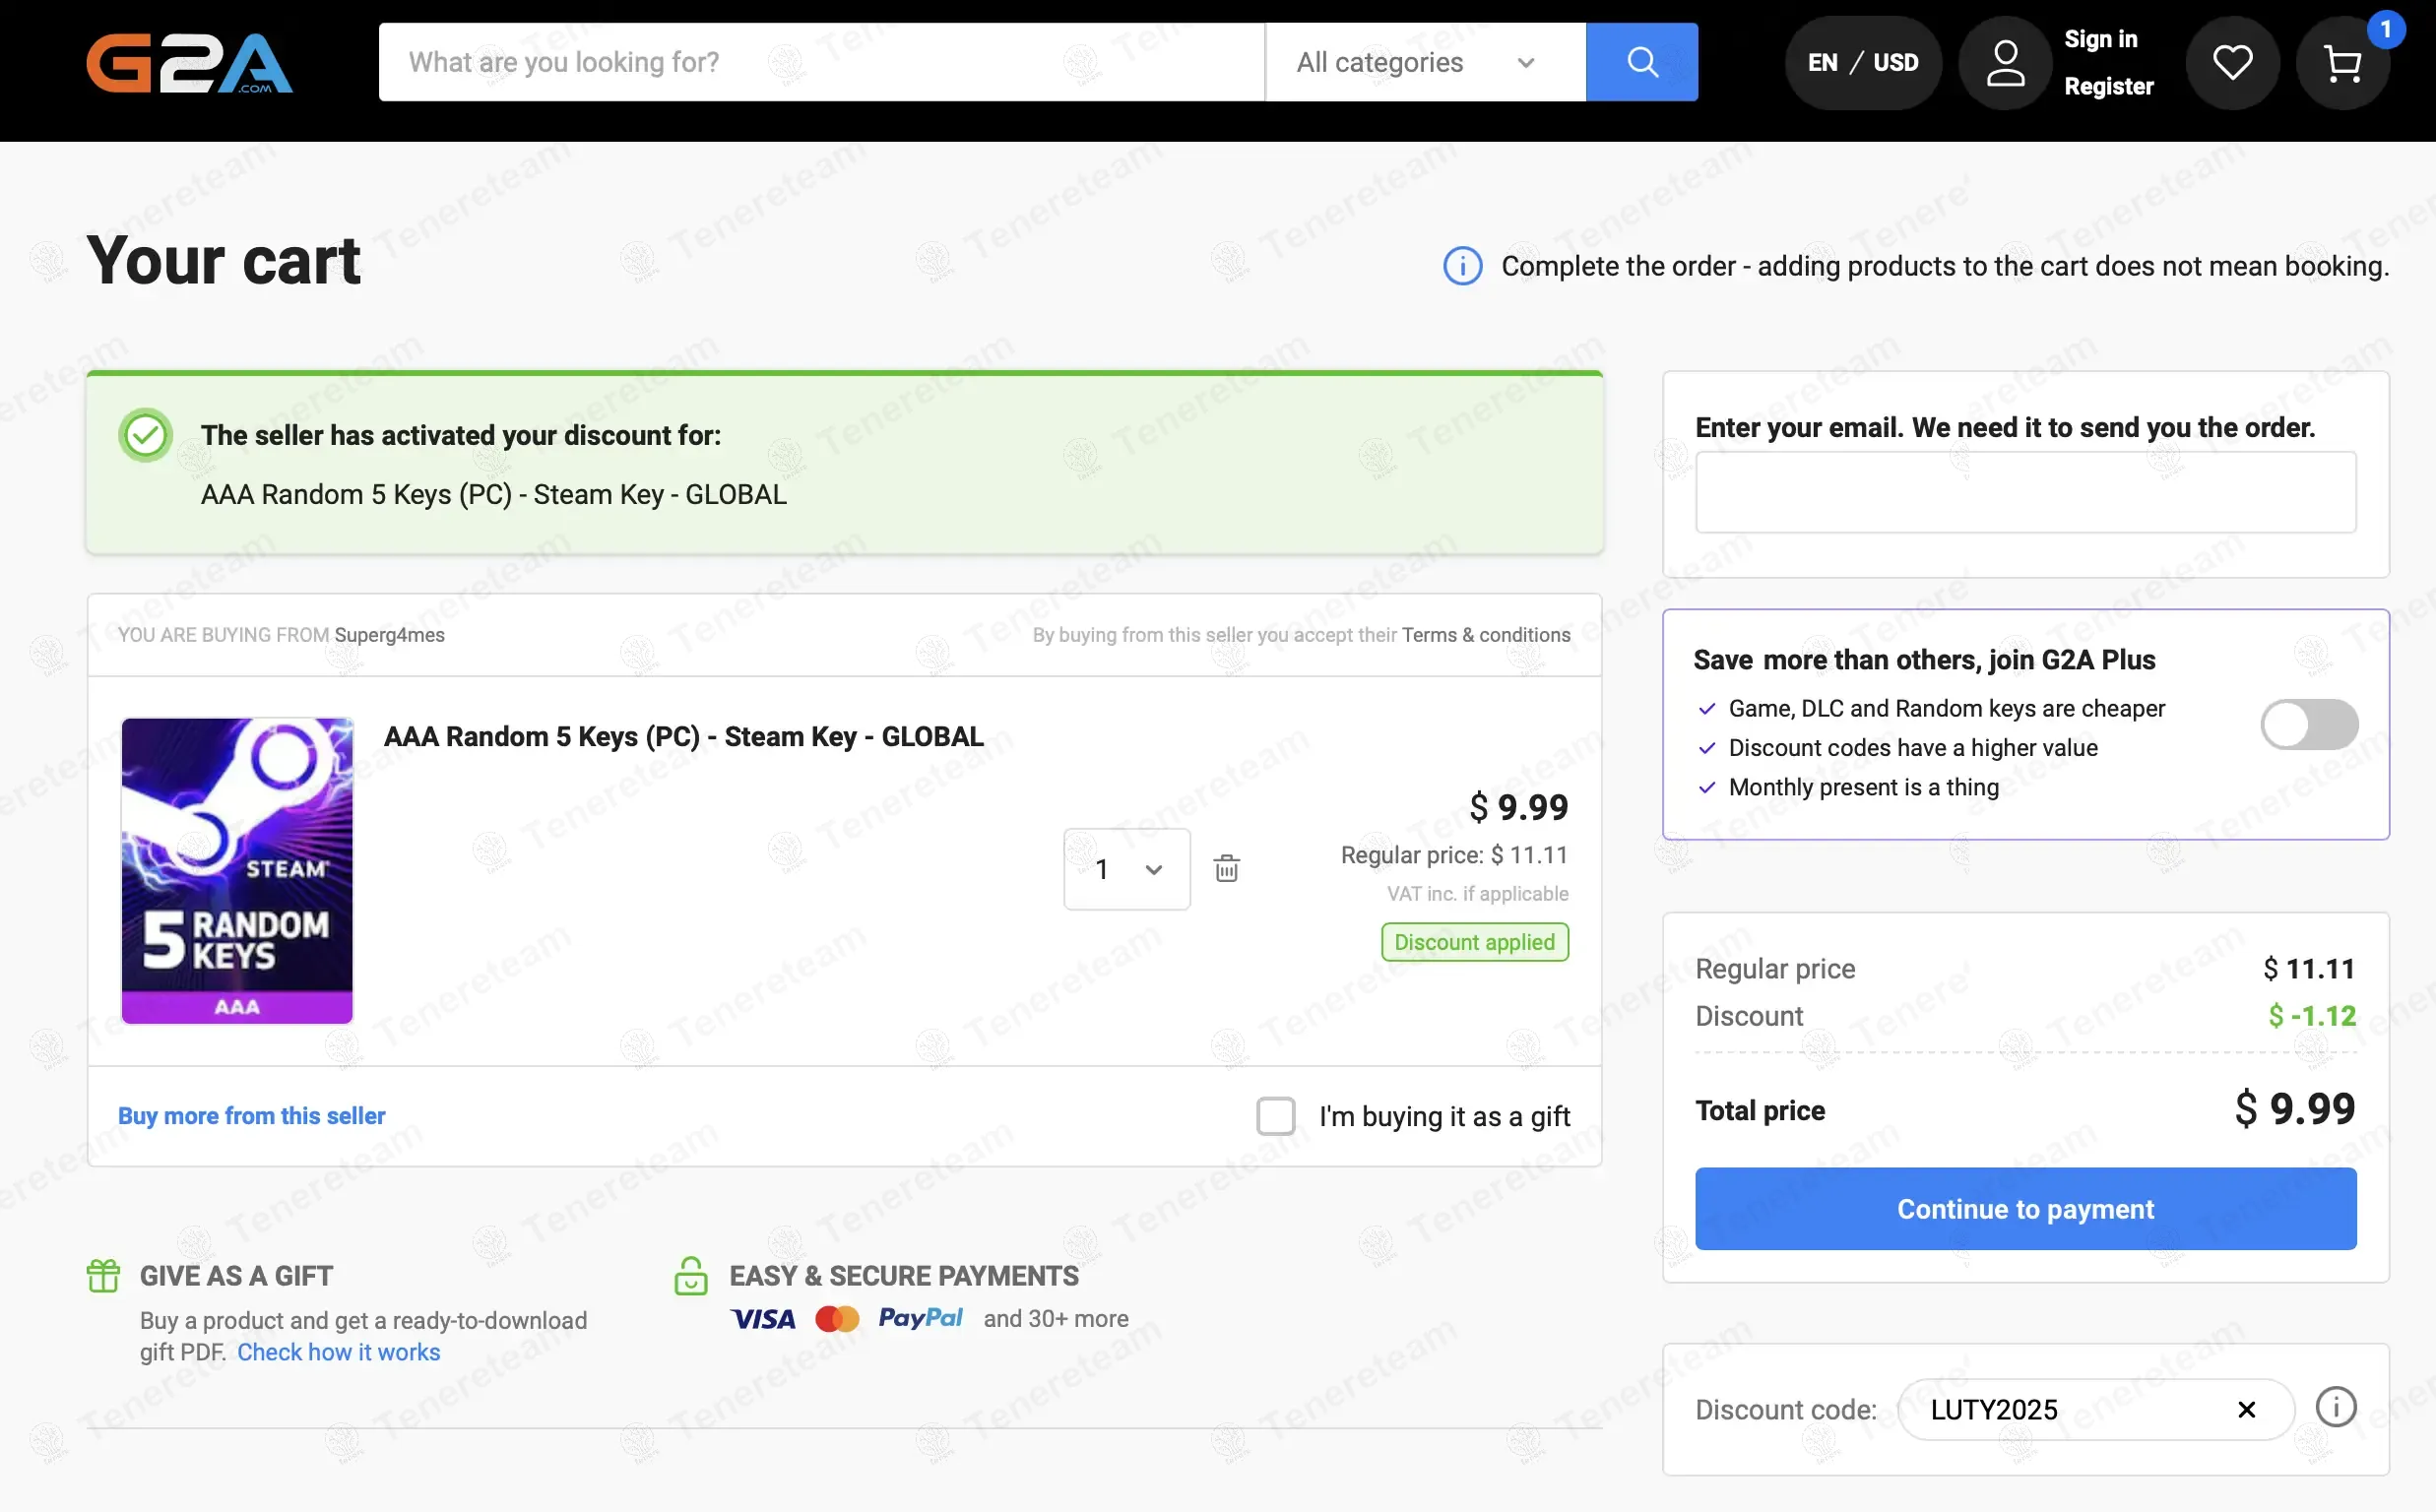Expand the item quantity dropdown

tap(1126, 869)
